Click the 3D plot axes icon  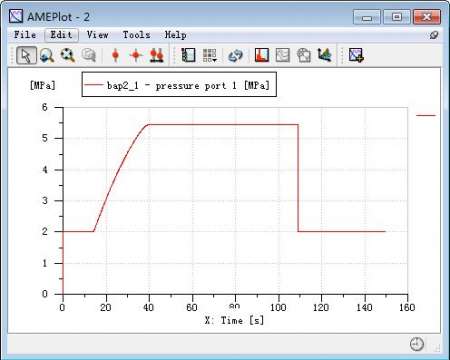click(x=324, y=55)
